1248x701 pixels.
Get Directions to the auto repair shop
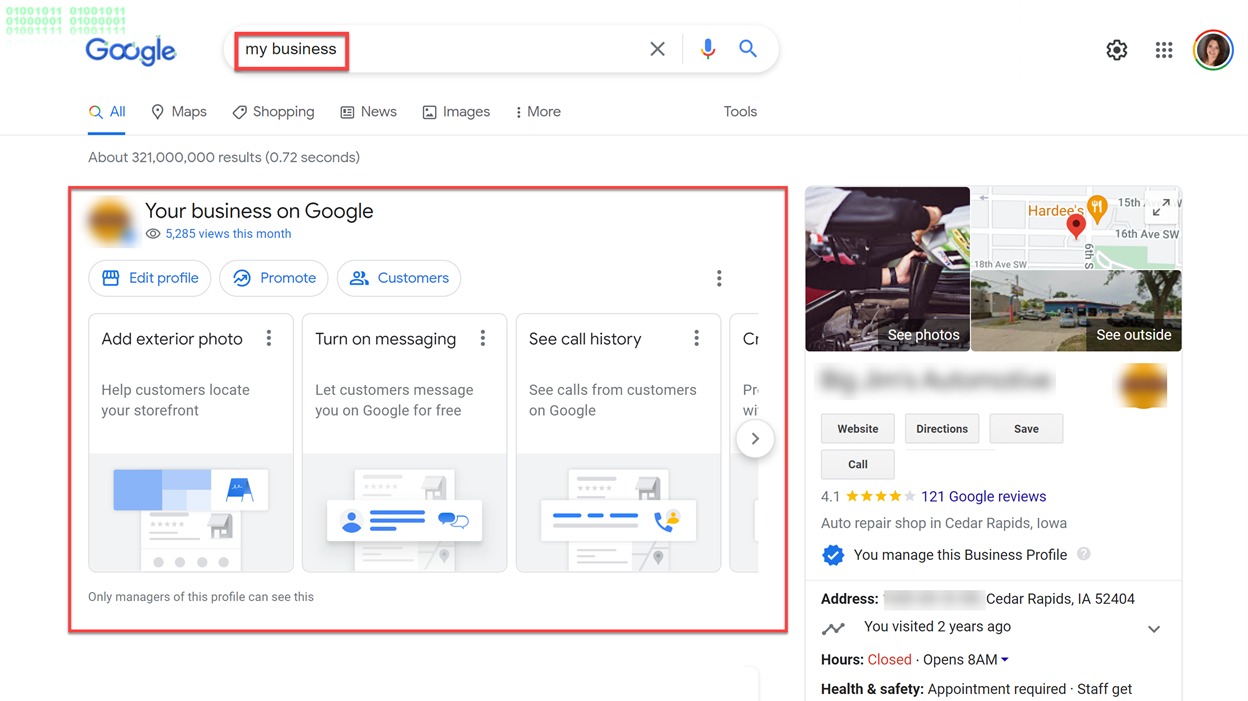(x=942, y=428)
